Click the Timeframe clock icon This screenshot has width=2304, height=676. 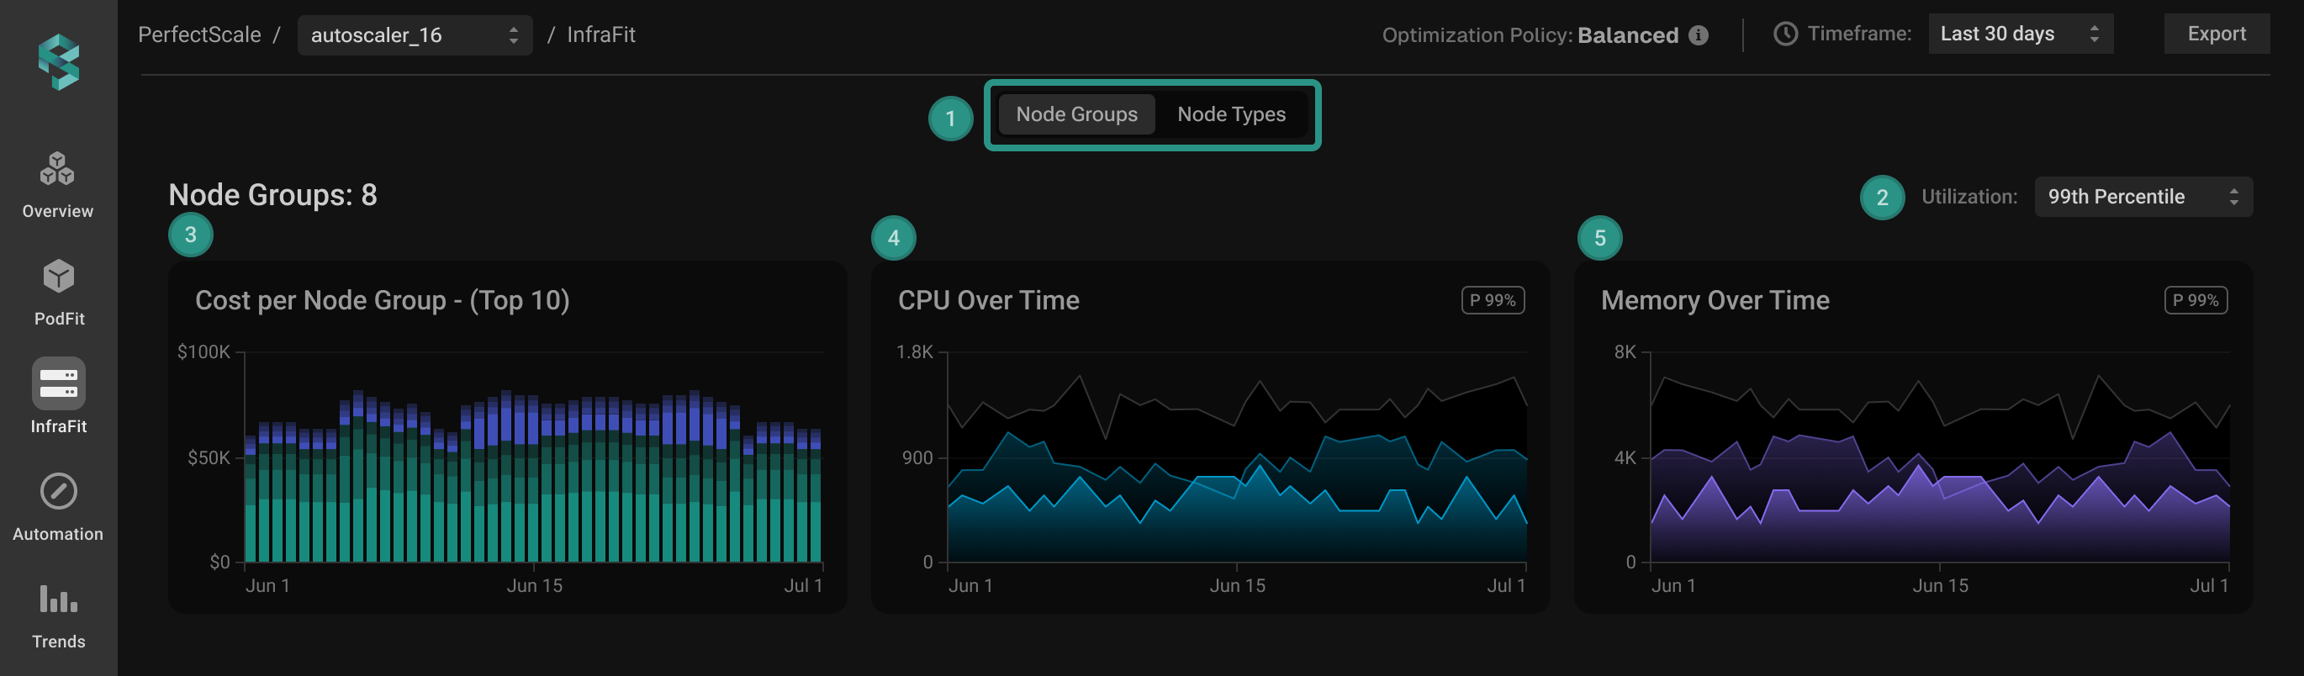coord(1785,34)
